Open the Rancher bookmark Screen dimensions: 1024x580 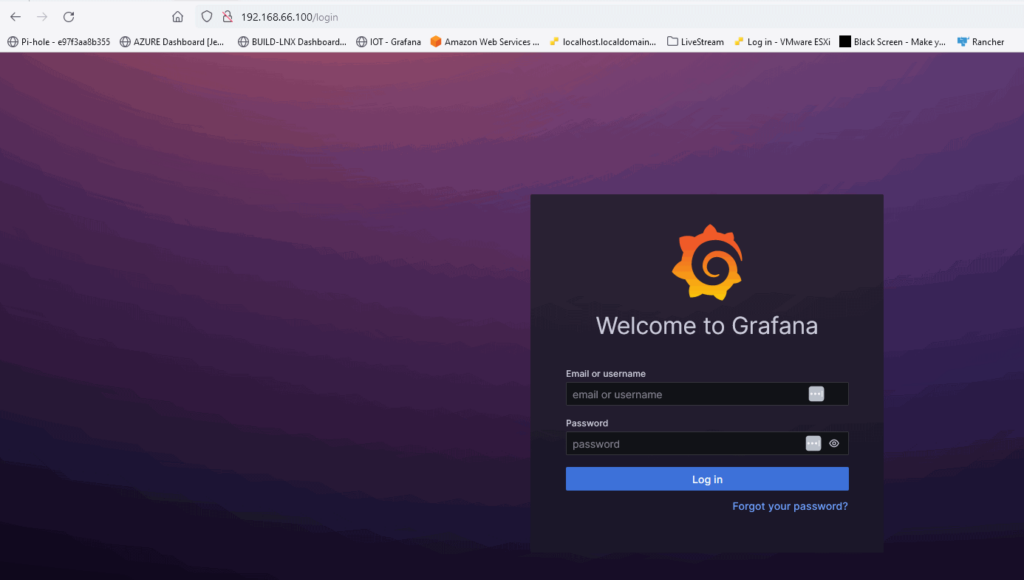click(x=980, y=42)
